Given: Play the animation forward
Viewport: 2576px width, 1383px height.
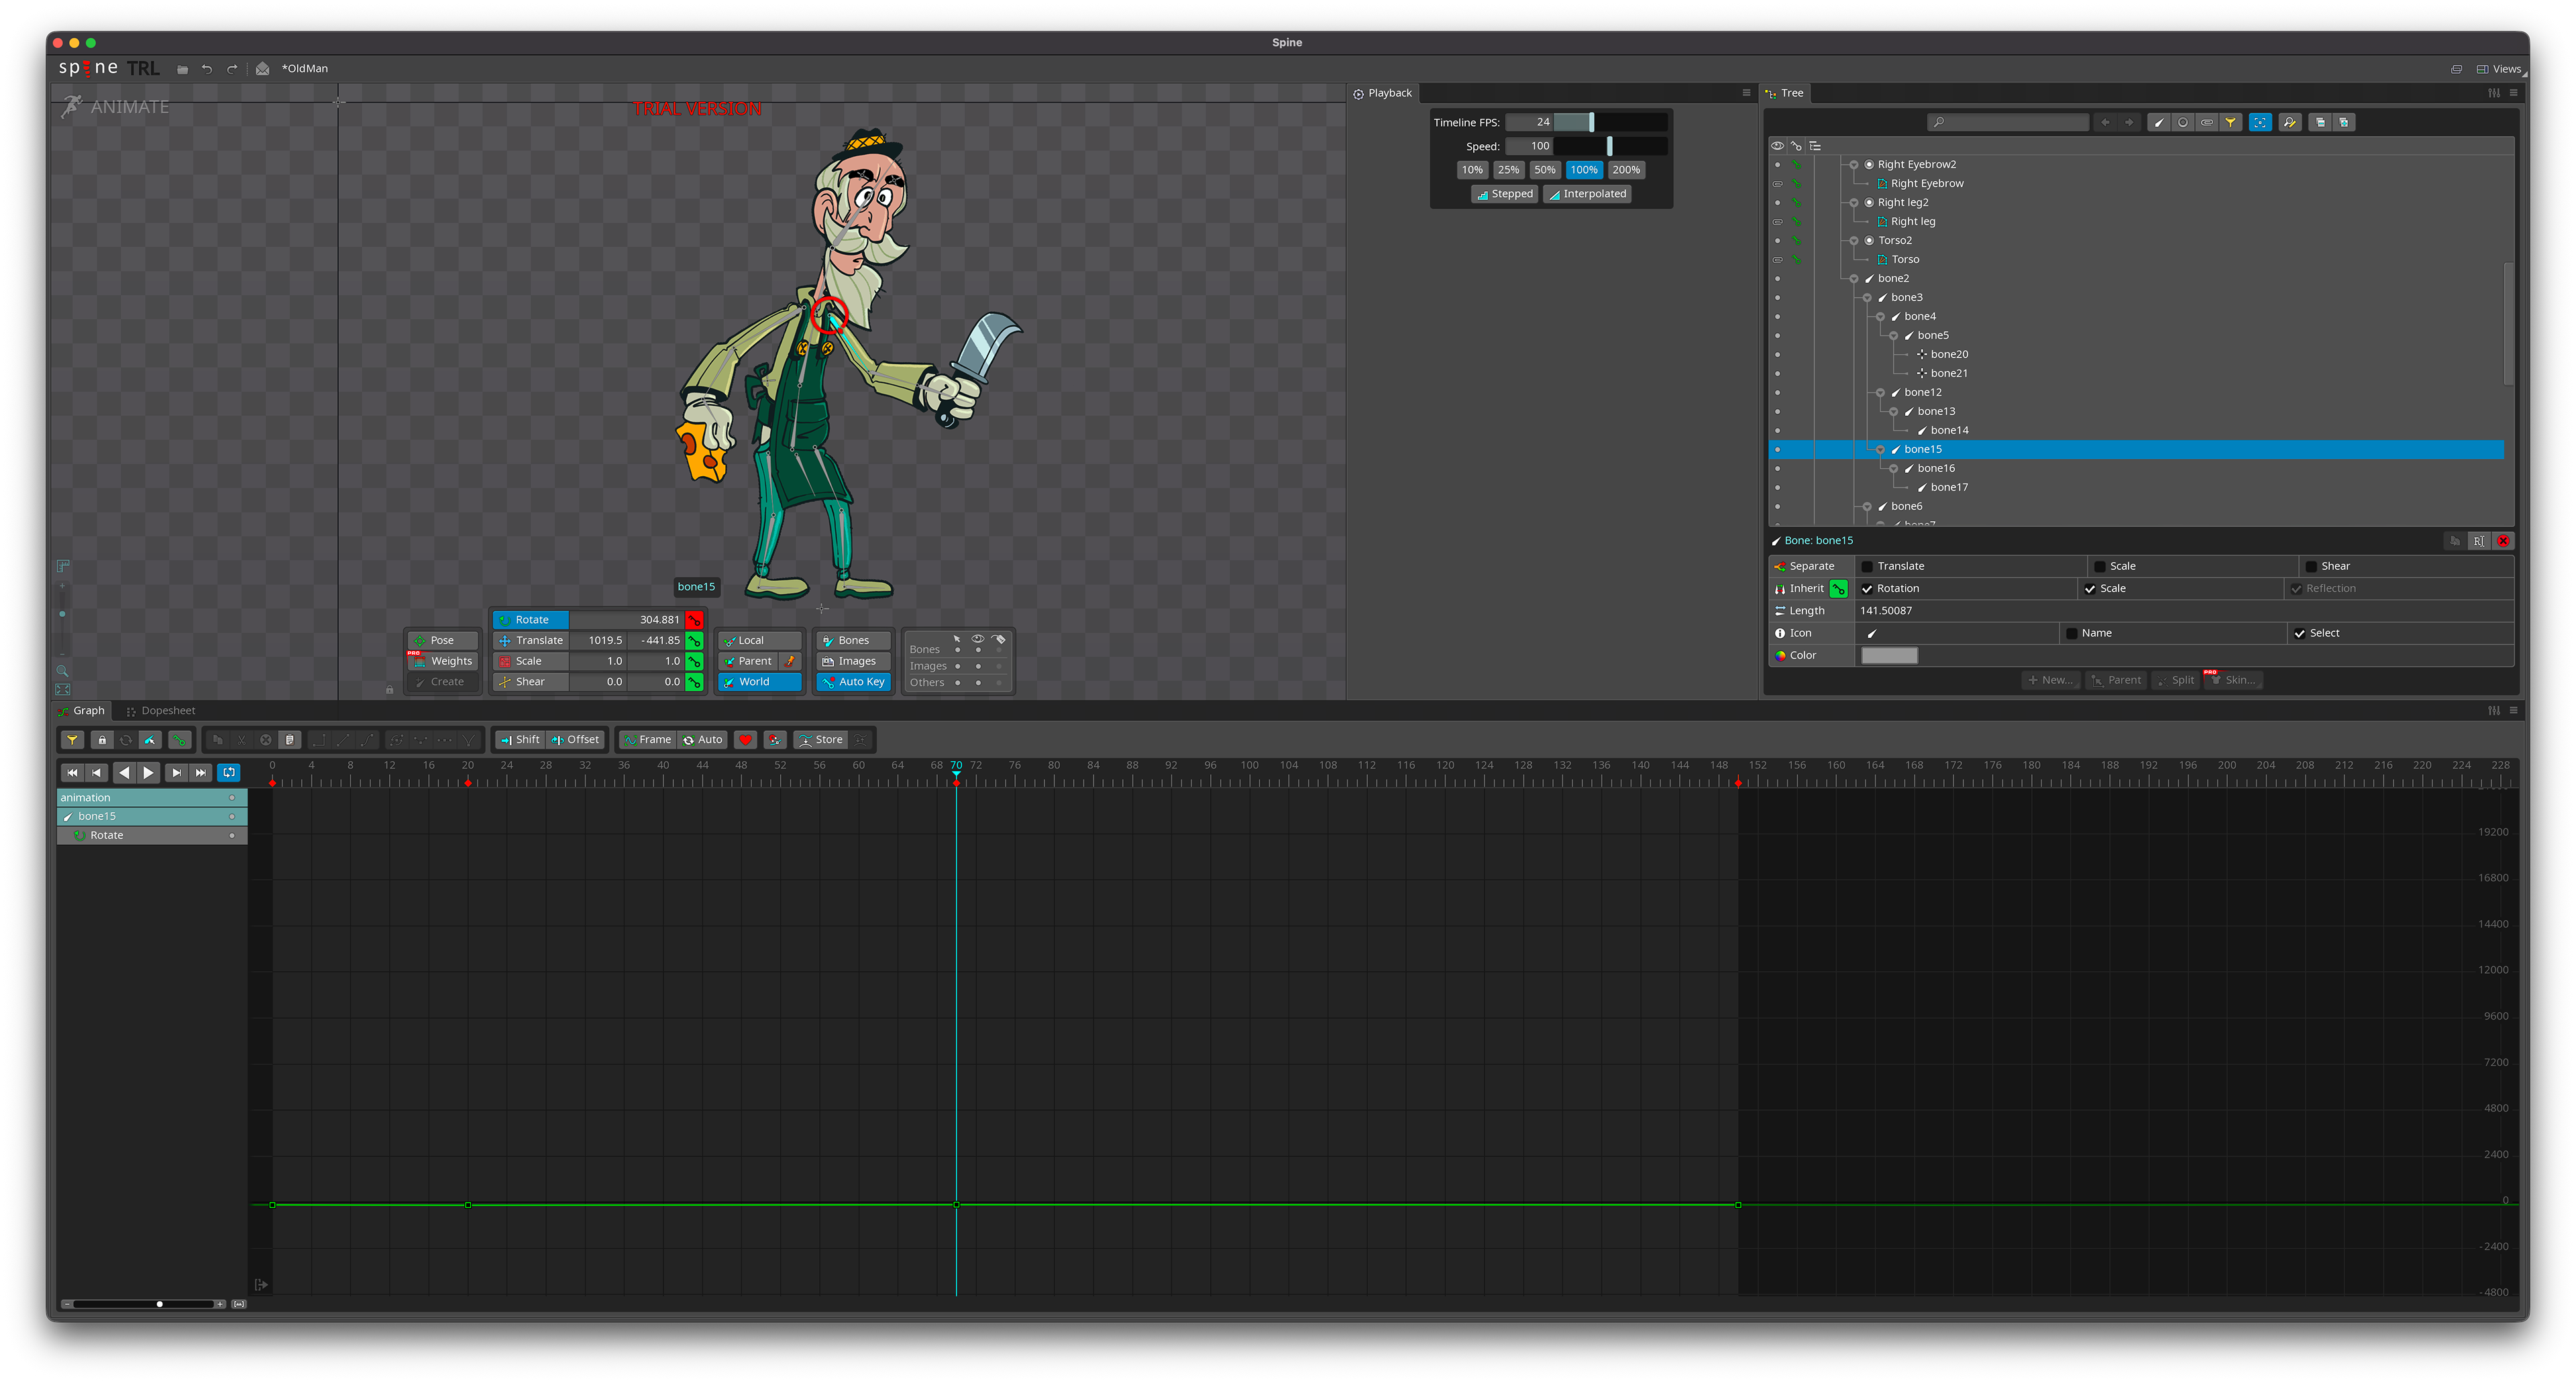Looking at the screenshot, I should click(148, 772).
